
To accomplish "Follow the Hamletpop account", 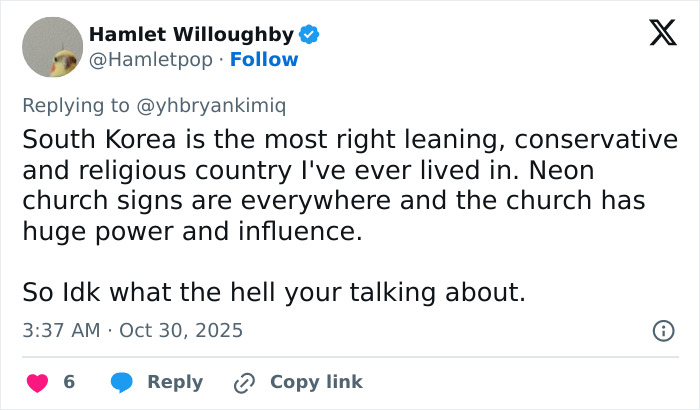I will click(264, 60).
